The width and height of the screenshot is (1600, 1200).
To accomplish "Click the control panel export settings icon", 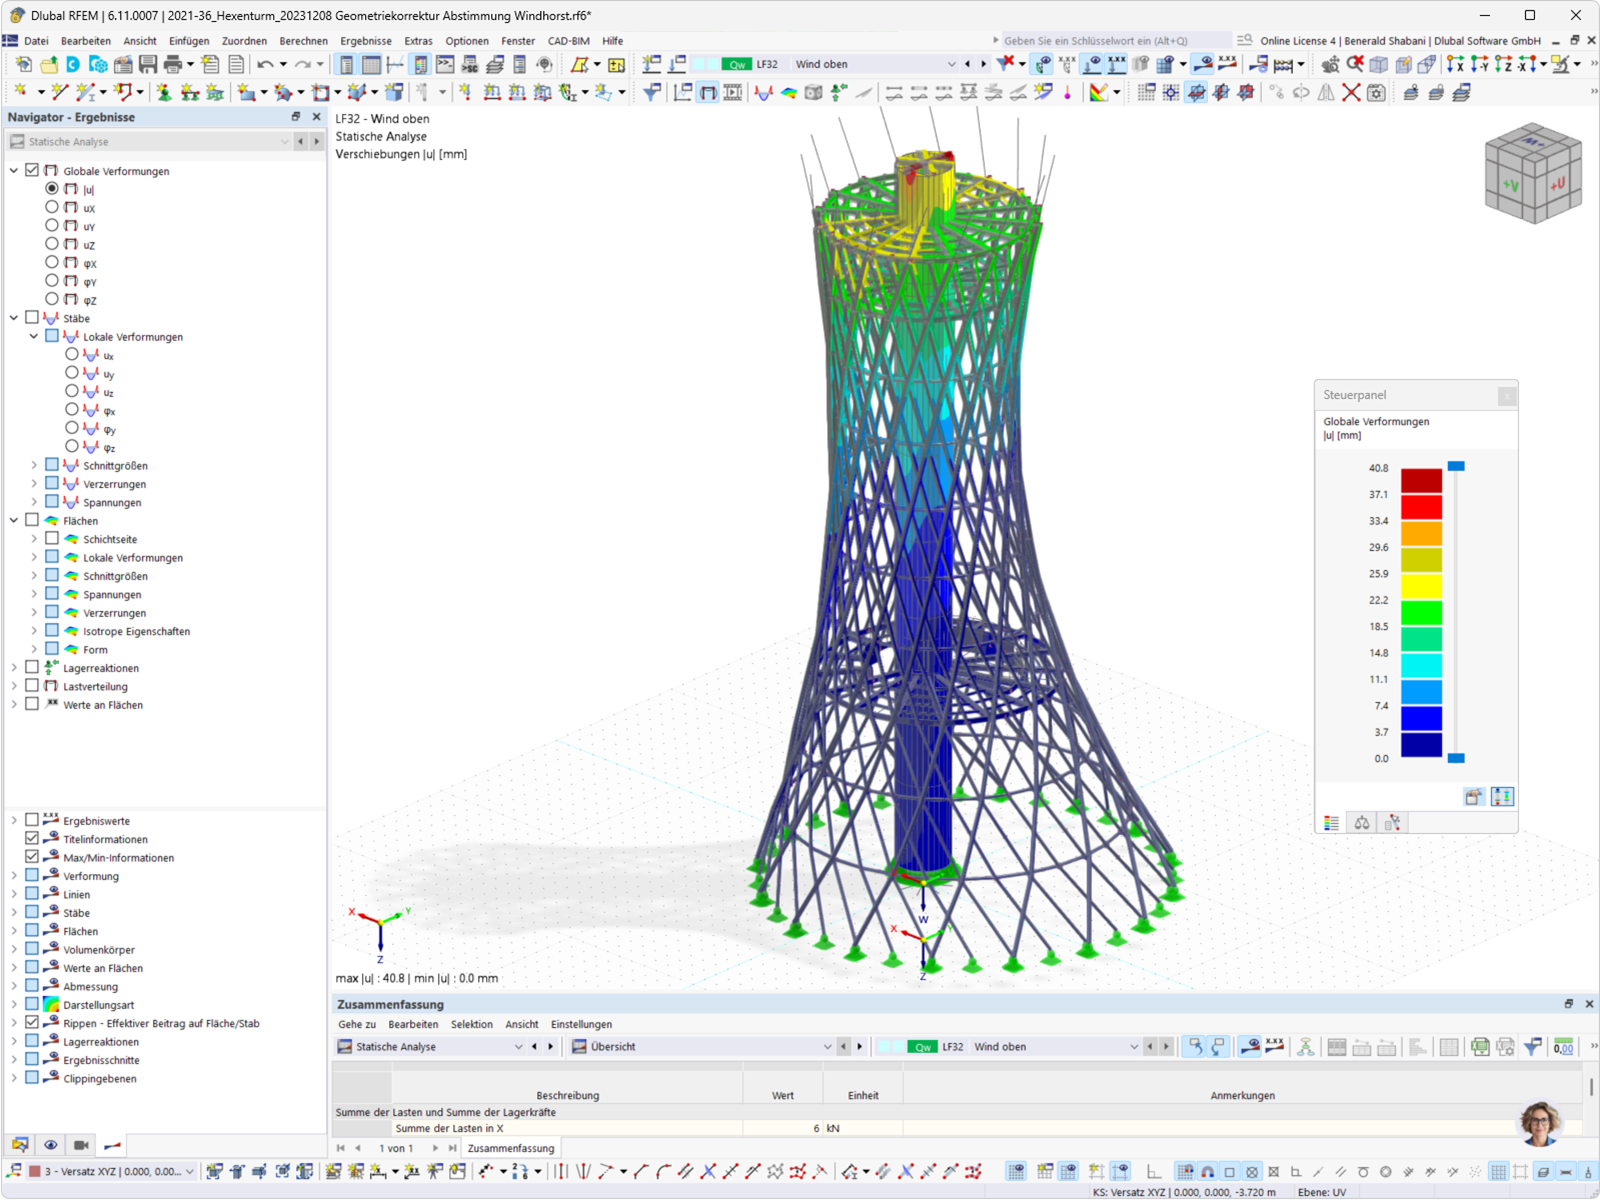I will (x=1474, y=797).
